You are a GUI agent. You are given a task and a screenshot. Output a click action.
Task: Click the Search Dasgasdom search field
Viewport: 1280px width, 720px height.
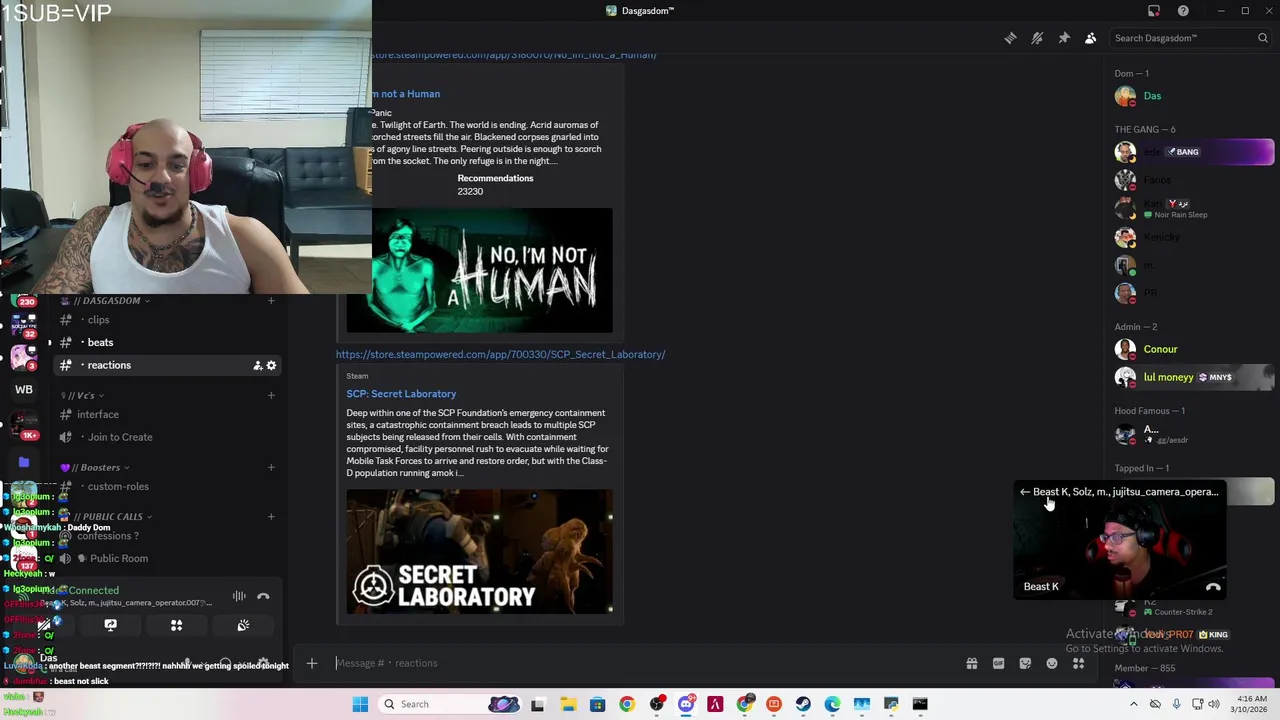1190,38
